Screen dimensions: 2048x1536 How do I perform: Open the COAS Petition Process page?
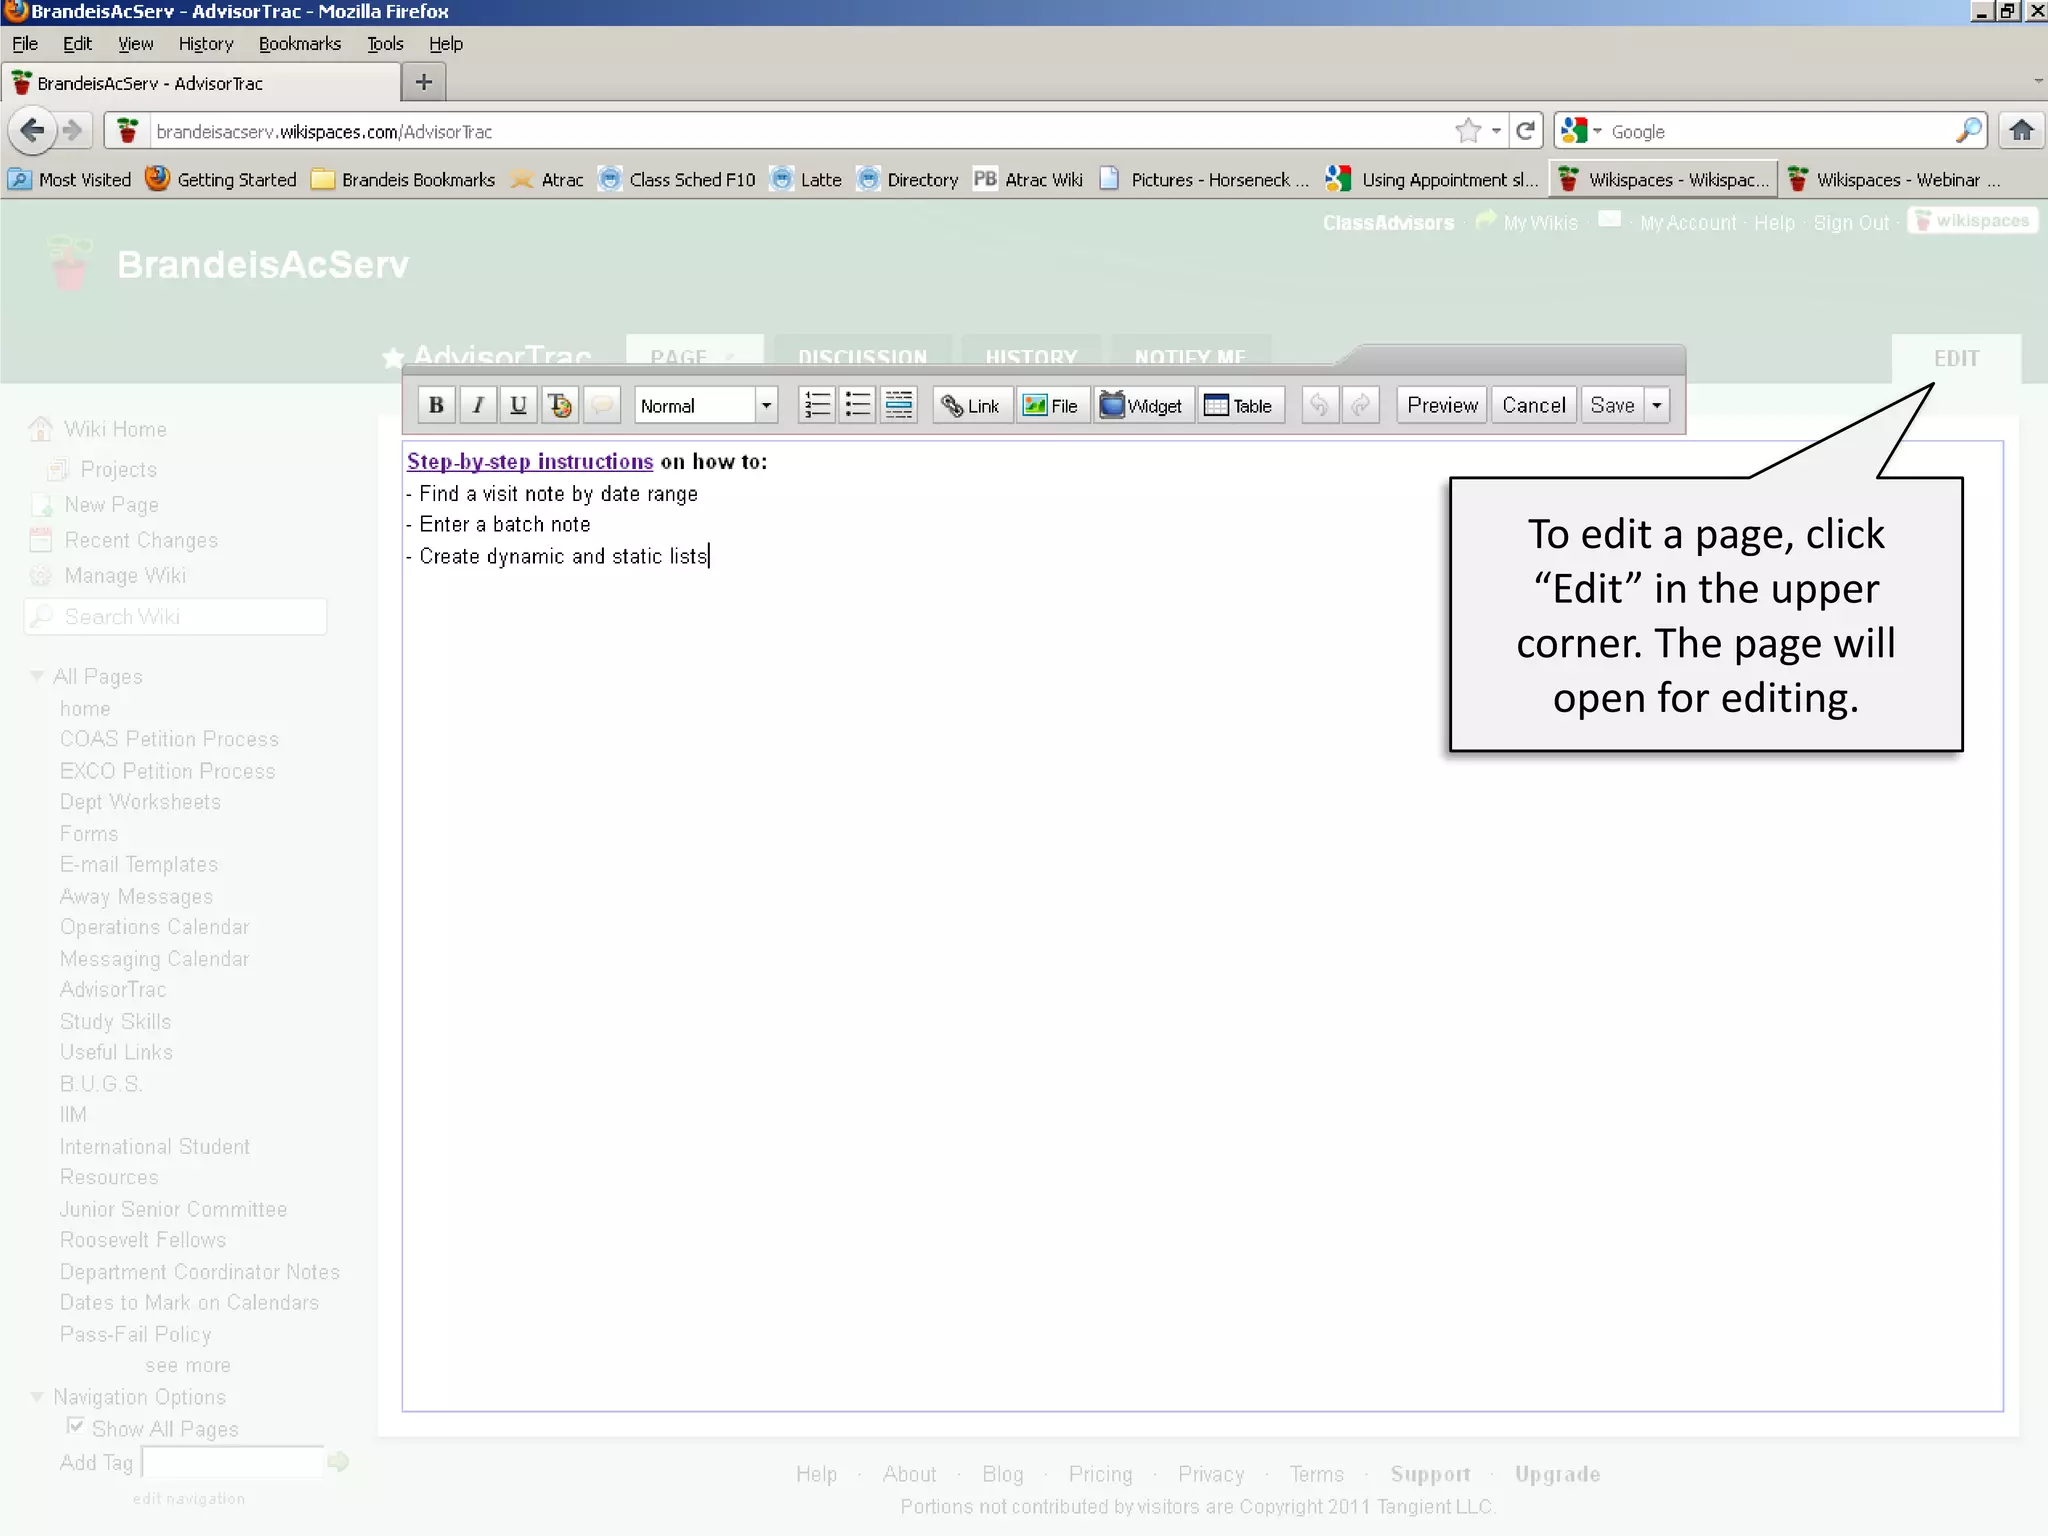(169, 739)
